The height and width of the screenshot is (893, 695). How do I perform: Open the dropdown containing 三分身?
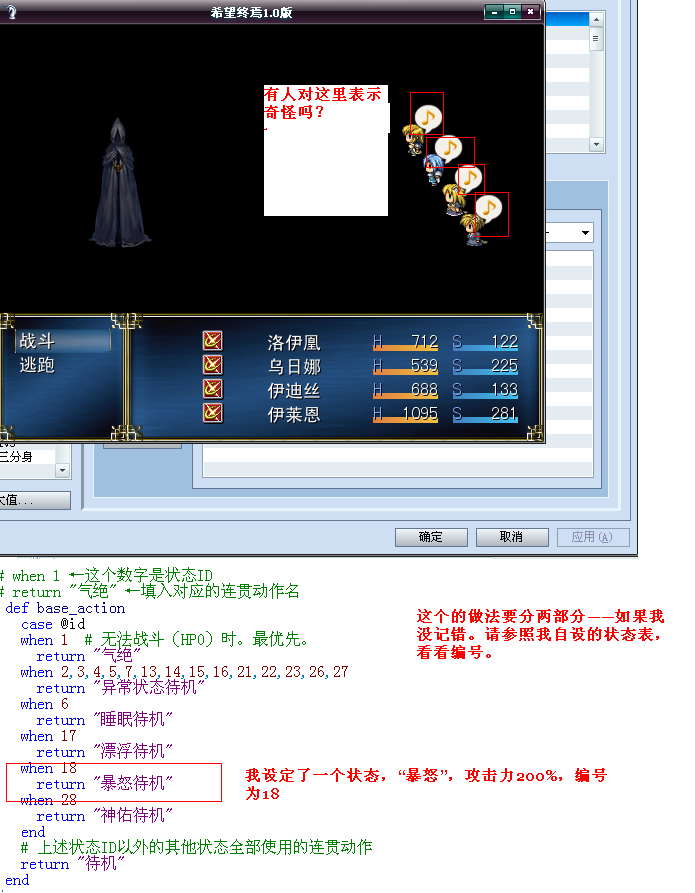tap(63, 470)
